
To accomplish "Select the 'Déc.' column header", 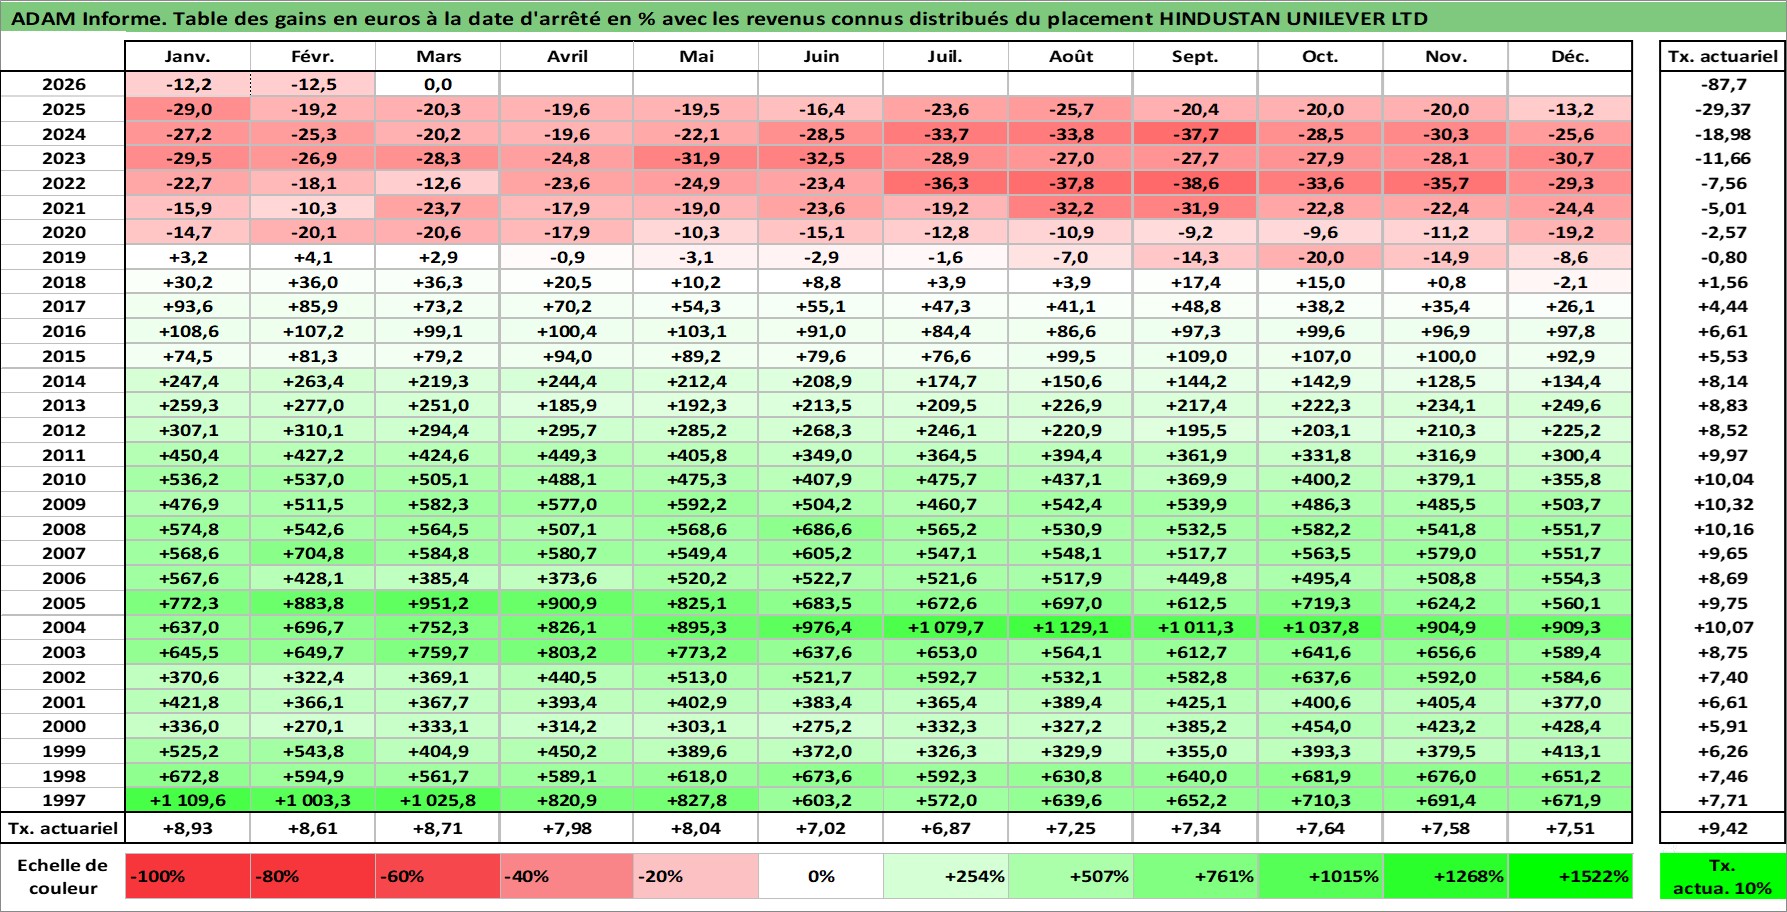I will point(1570,57).
